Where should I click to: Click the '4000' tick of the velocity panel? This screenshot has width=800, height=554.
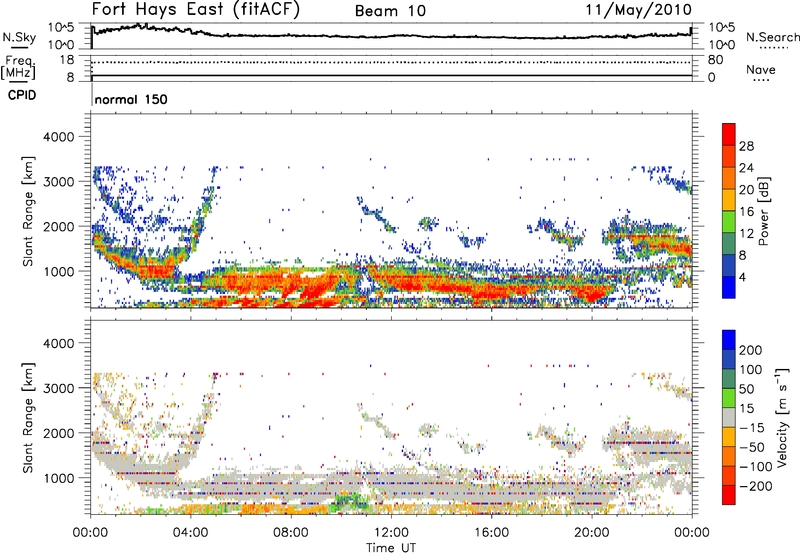point(59,343)
